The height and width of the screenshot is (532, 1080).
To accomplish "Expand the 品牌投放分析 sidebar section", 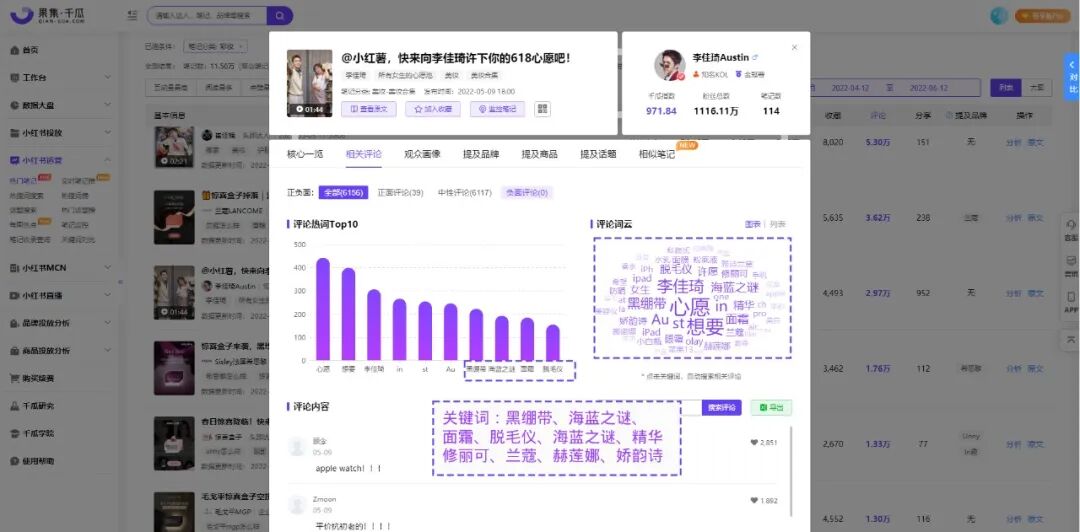I will 61,323.
